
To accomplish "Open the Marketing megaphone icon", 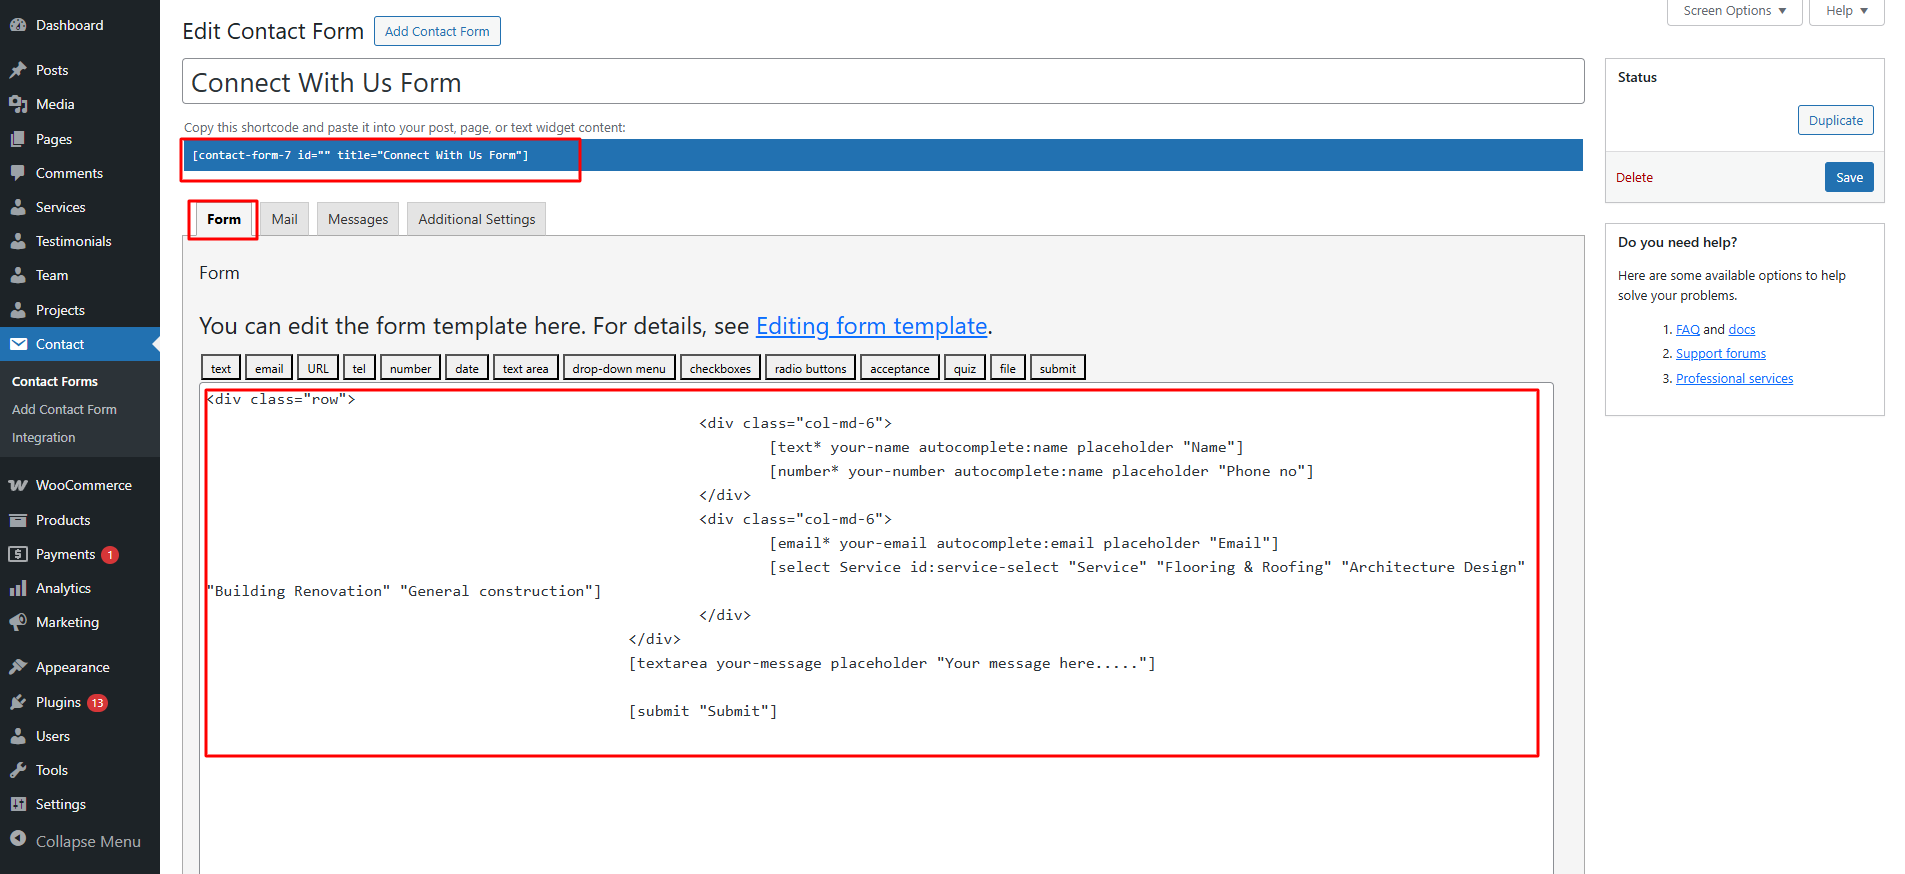I will [18, 622].
